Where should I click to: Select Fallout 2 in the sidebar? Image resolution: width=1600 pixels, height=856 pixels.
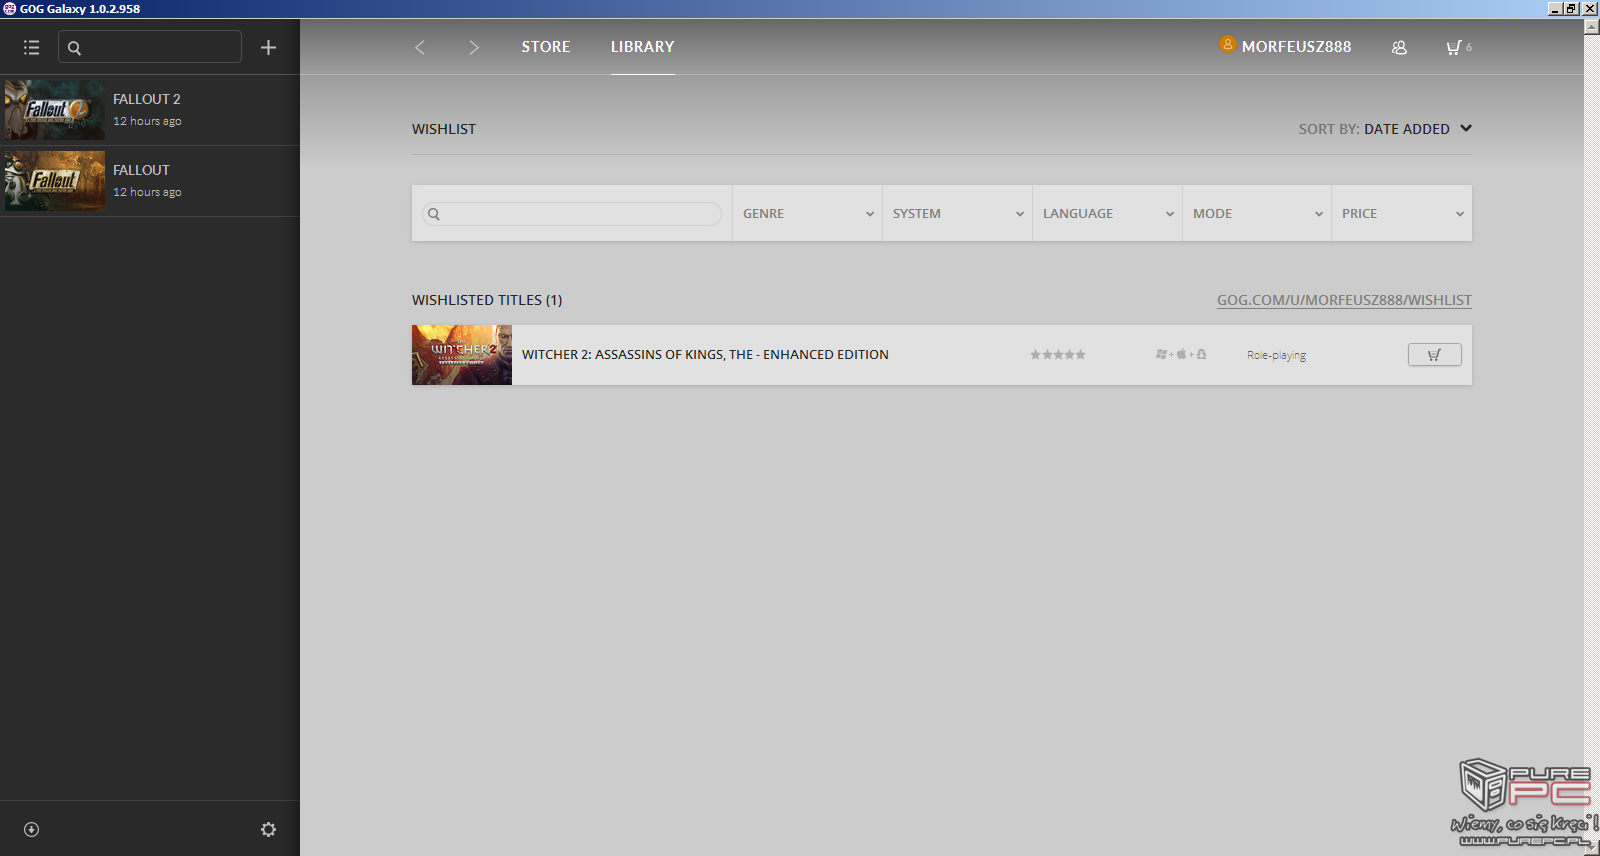pyautogui.click(x=150, y=110)
